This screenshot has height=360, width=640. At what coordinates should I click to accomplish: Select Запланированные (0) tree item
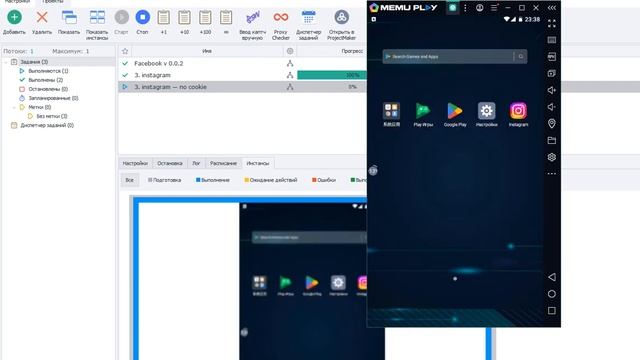tap(53, 98)
